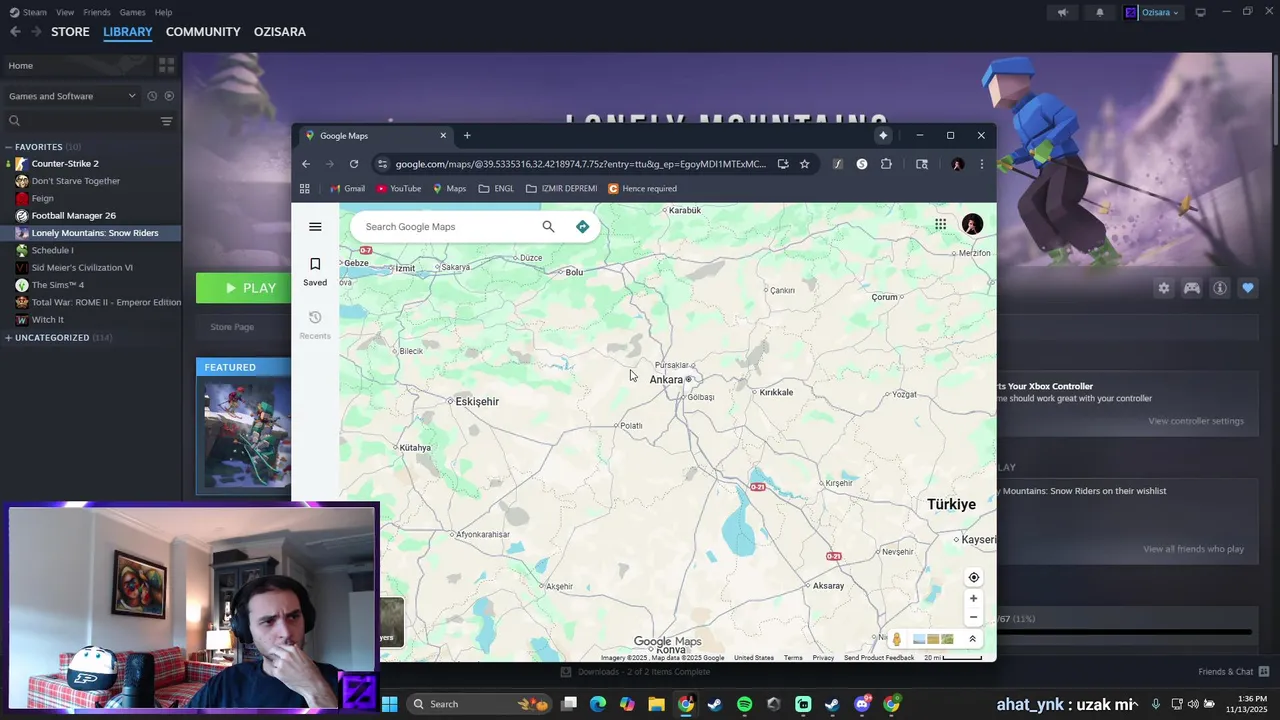This screenshot has width=1280, height=720.
Task: Open the Steam Games menu
Action: click(132, 12)
